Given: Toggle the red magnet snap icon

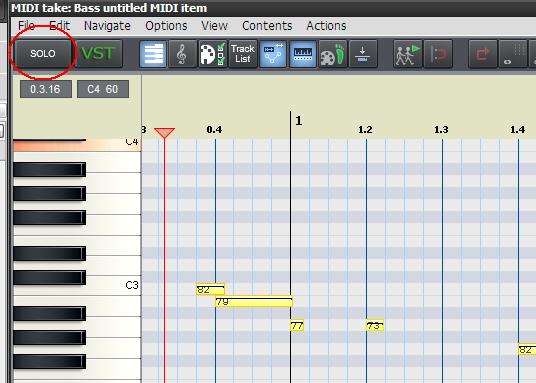Looking at the screenshot, I should [x=438, y=54].
